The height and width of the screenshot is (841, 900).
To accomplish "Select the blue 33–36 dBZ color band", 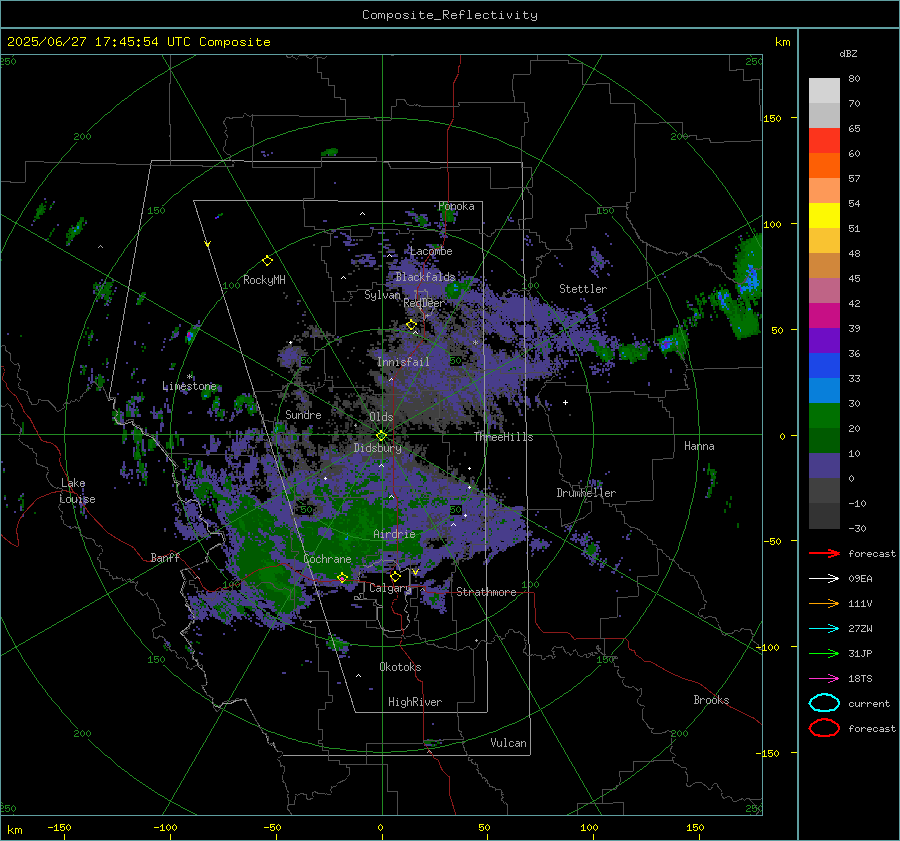I will click(824, 366).
